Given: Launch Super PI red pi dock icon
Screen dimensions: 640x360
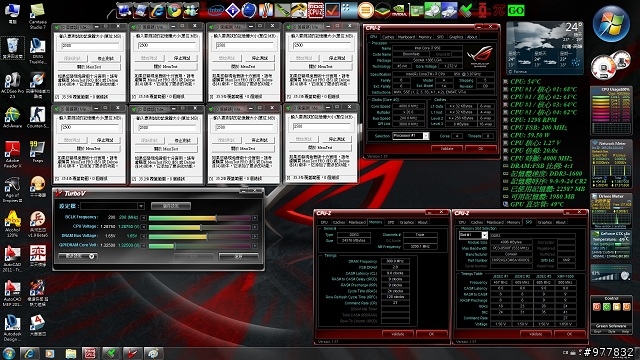Looking at the screenshot, I should point(499,10).
